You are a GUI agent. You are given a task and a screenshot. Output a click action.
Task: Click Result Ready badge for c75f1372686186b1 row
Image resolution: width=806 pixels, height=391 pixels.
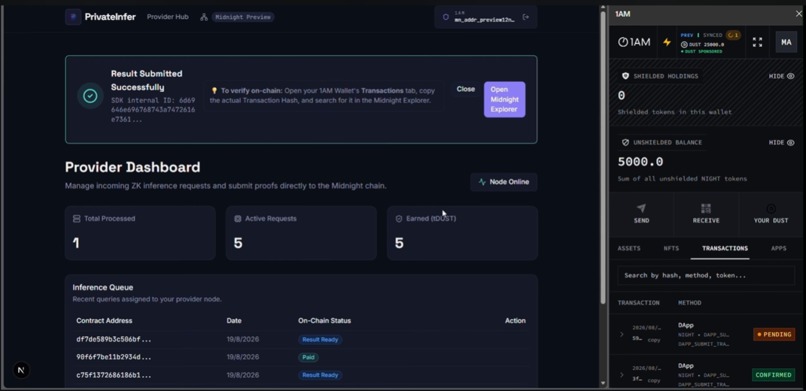(x=320, y=375)
